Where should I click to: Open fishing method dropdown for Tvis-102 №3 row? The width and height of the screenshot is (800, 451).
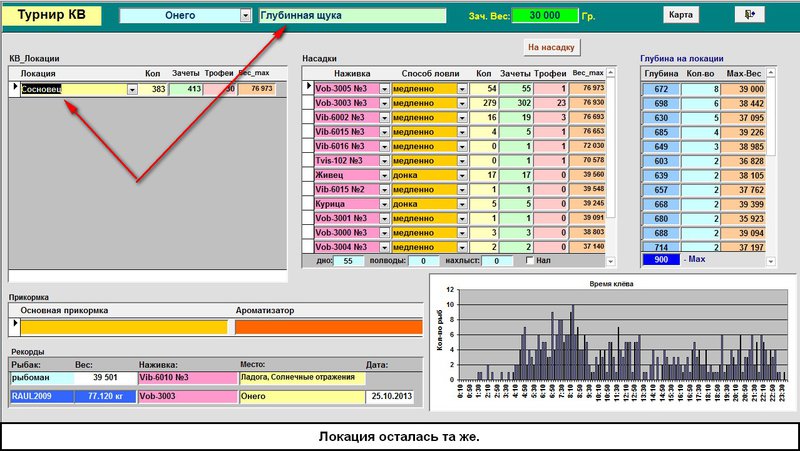click(462, 161)
